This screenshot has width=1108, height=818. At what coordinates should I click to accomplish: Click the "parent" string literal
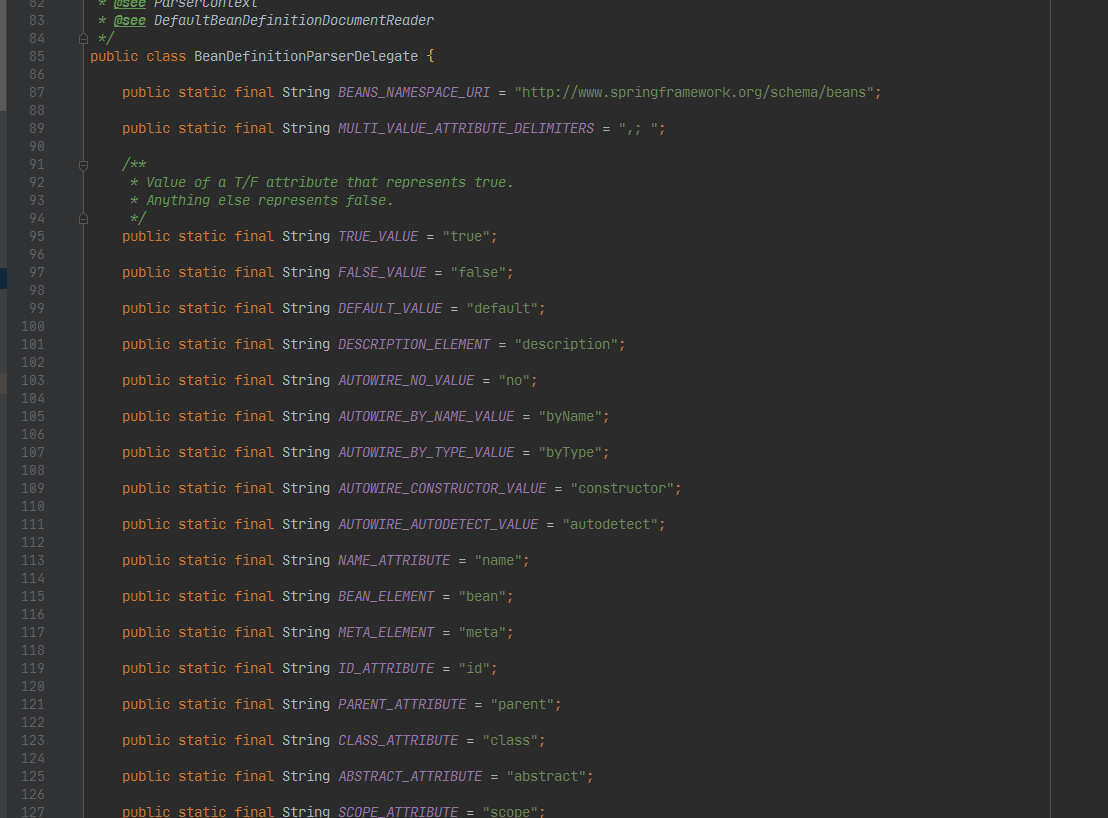point(522,705)
